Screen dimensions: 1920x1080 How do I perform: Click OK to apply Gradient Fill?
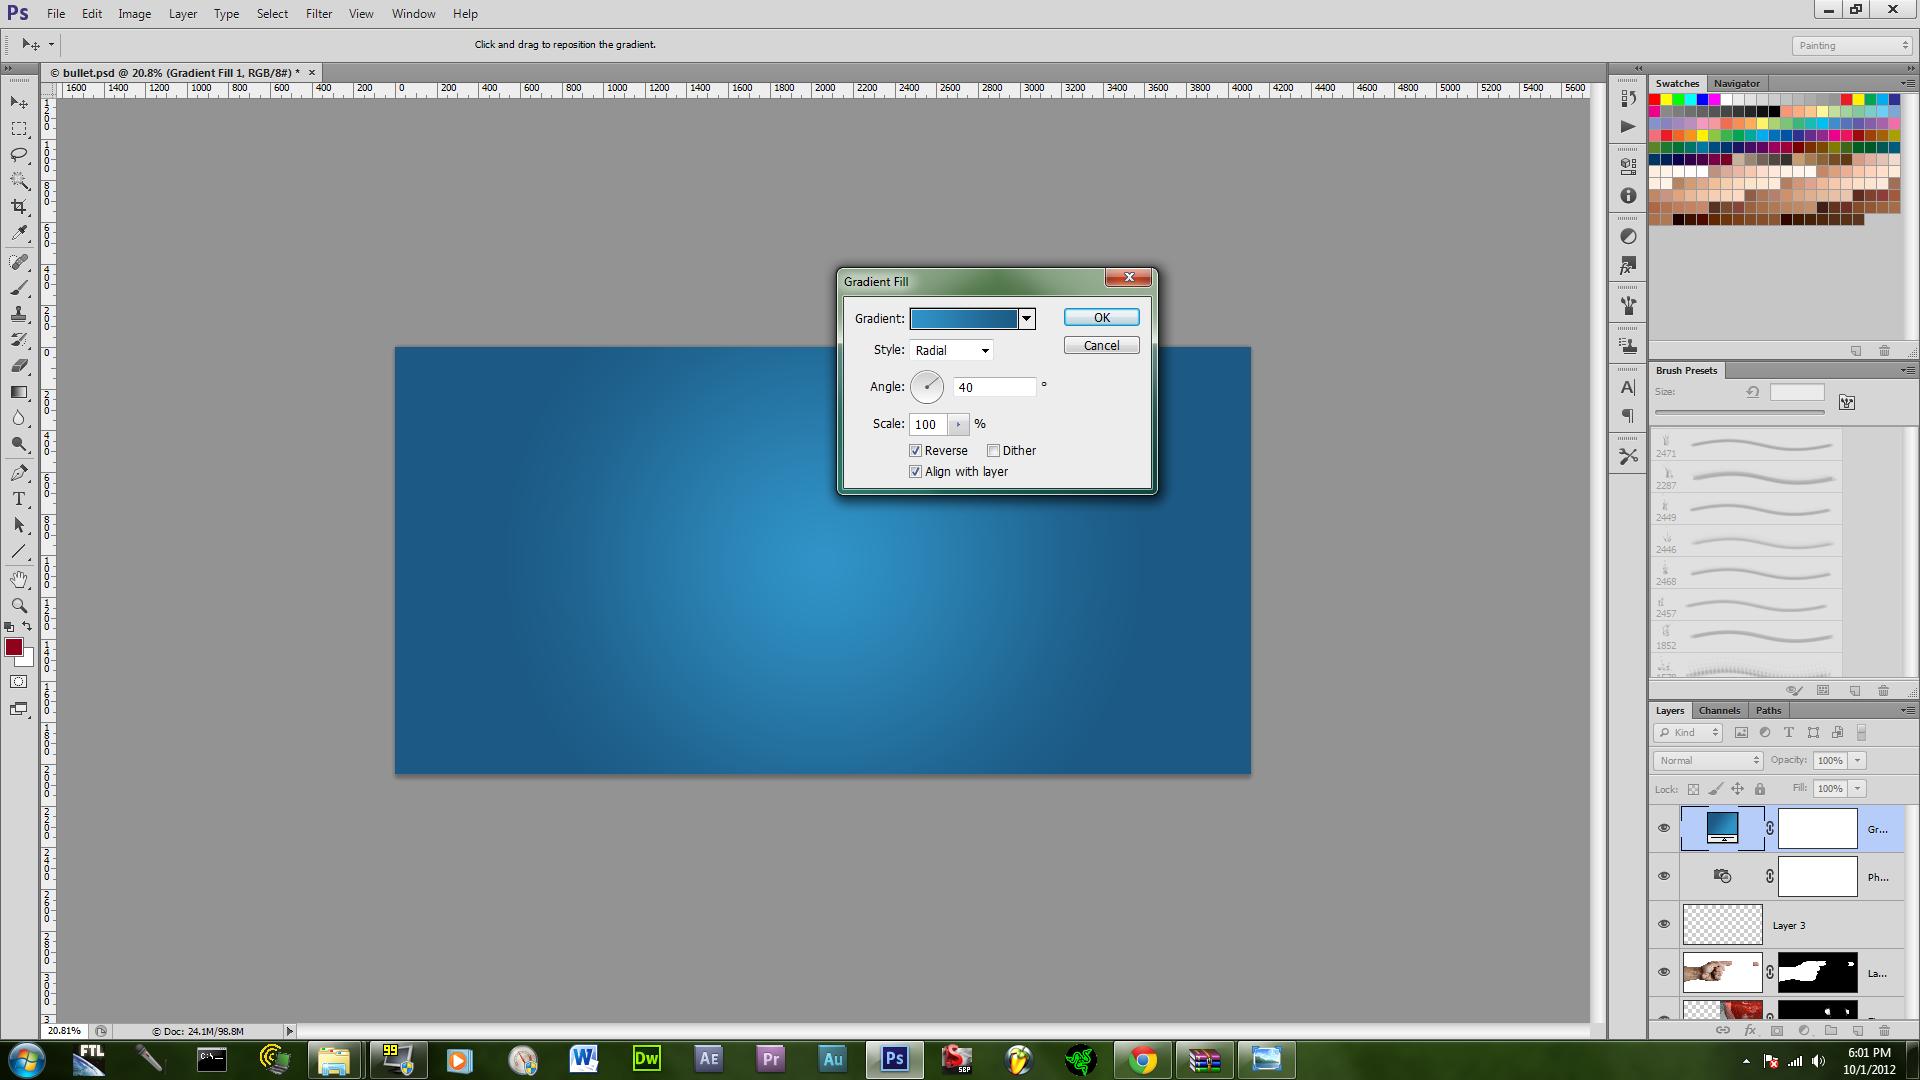1101,316
